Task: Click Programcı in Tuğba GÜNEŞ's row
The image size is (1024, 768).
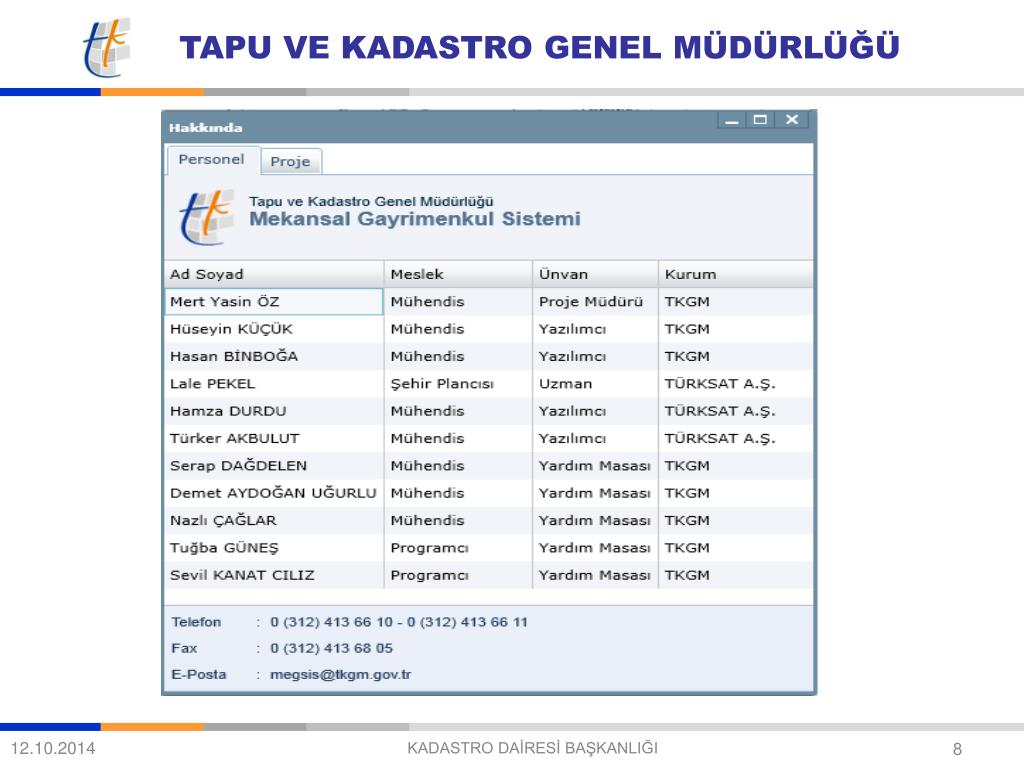Action: [x=458, y=549]
